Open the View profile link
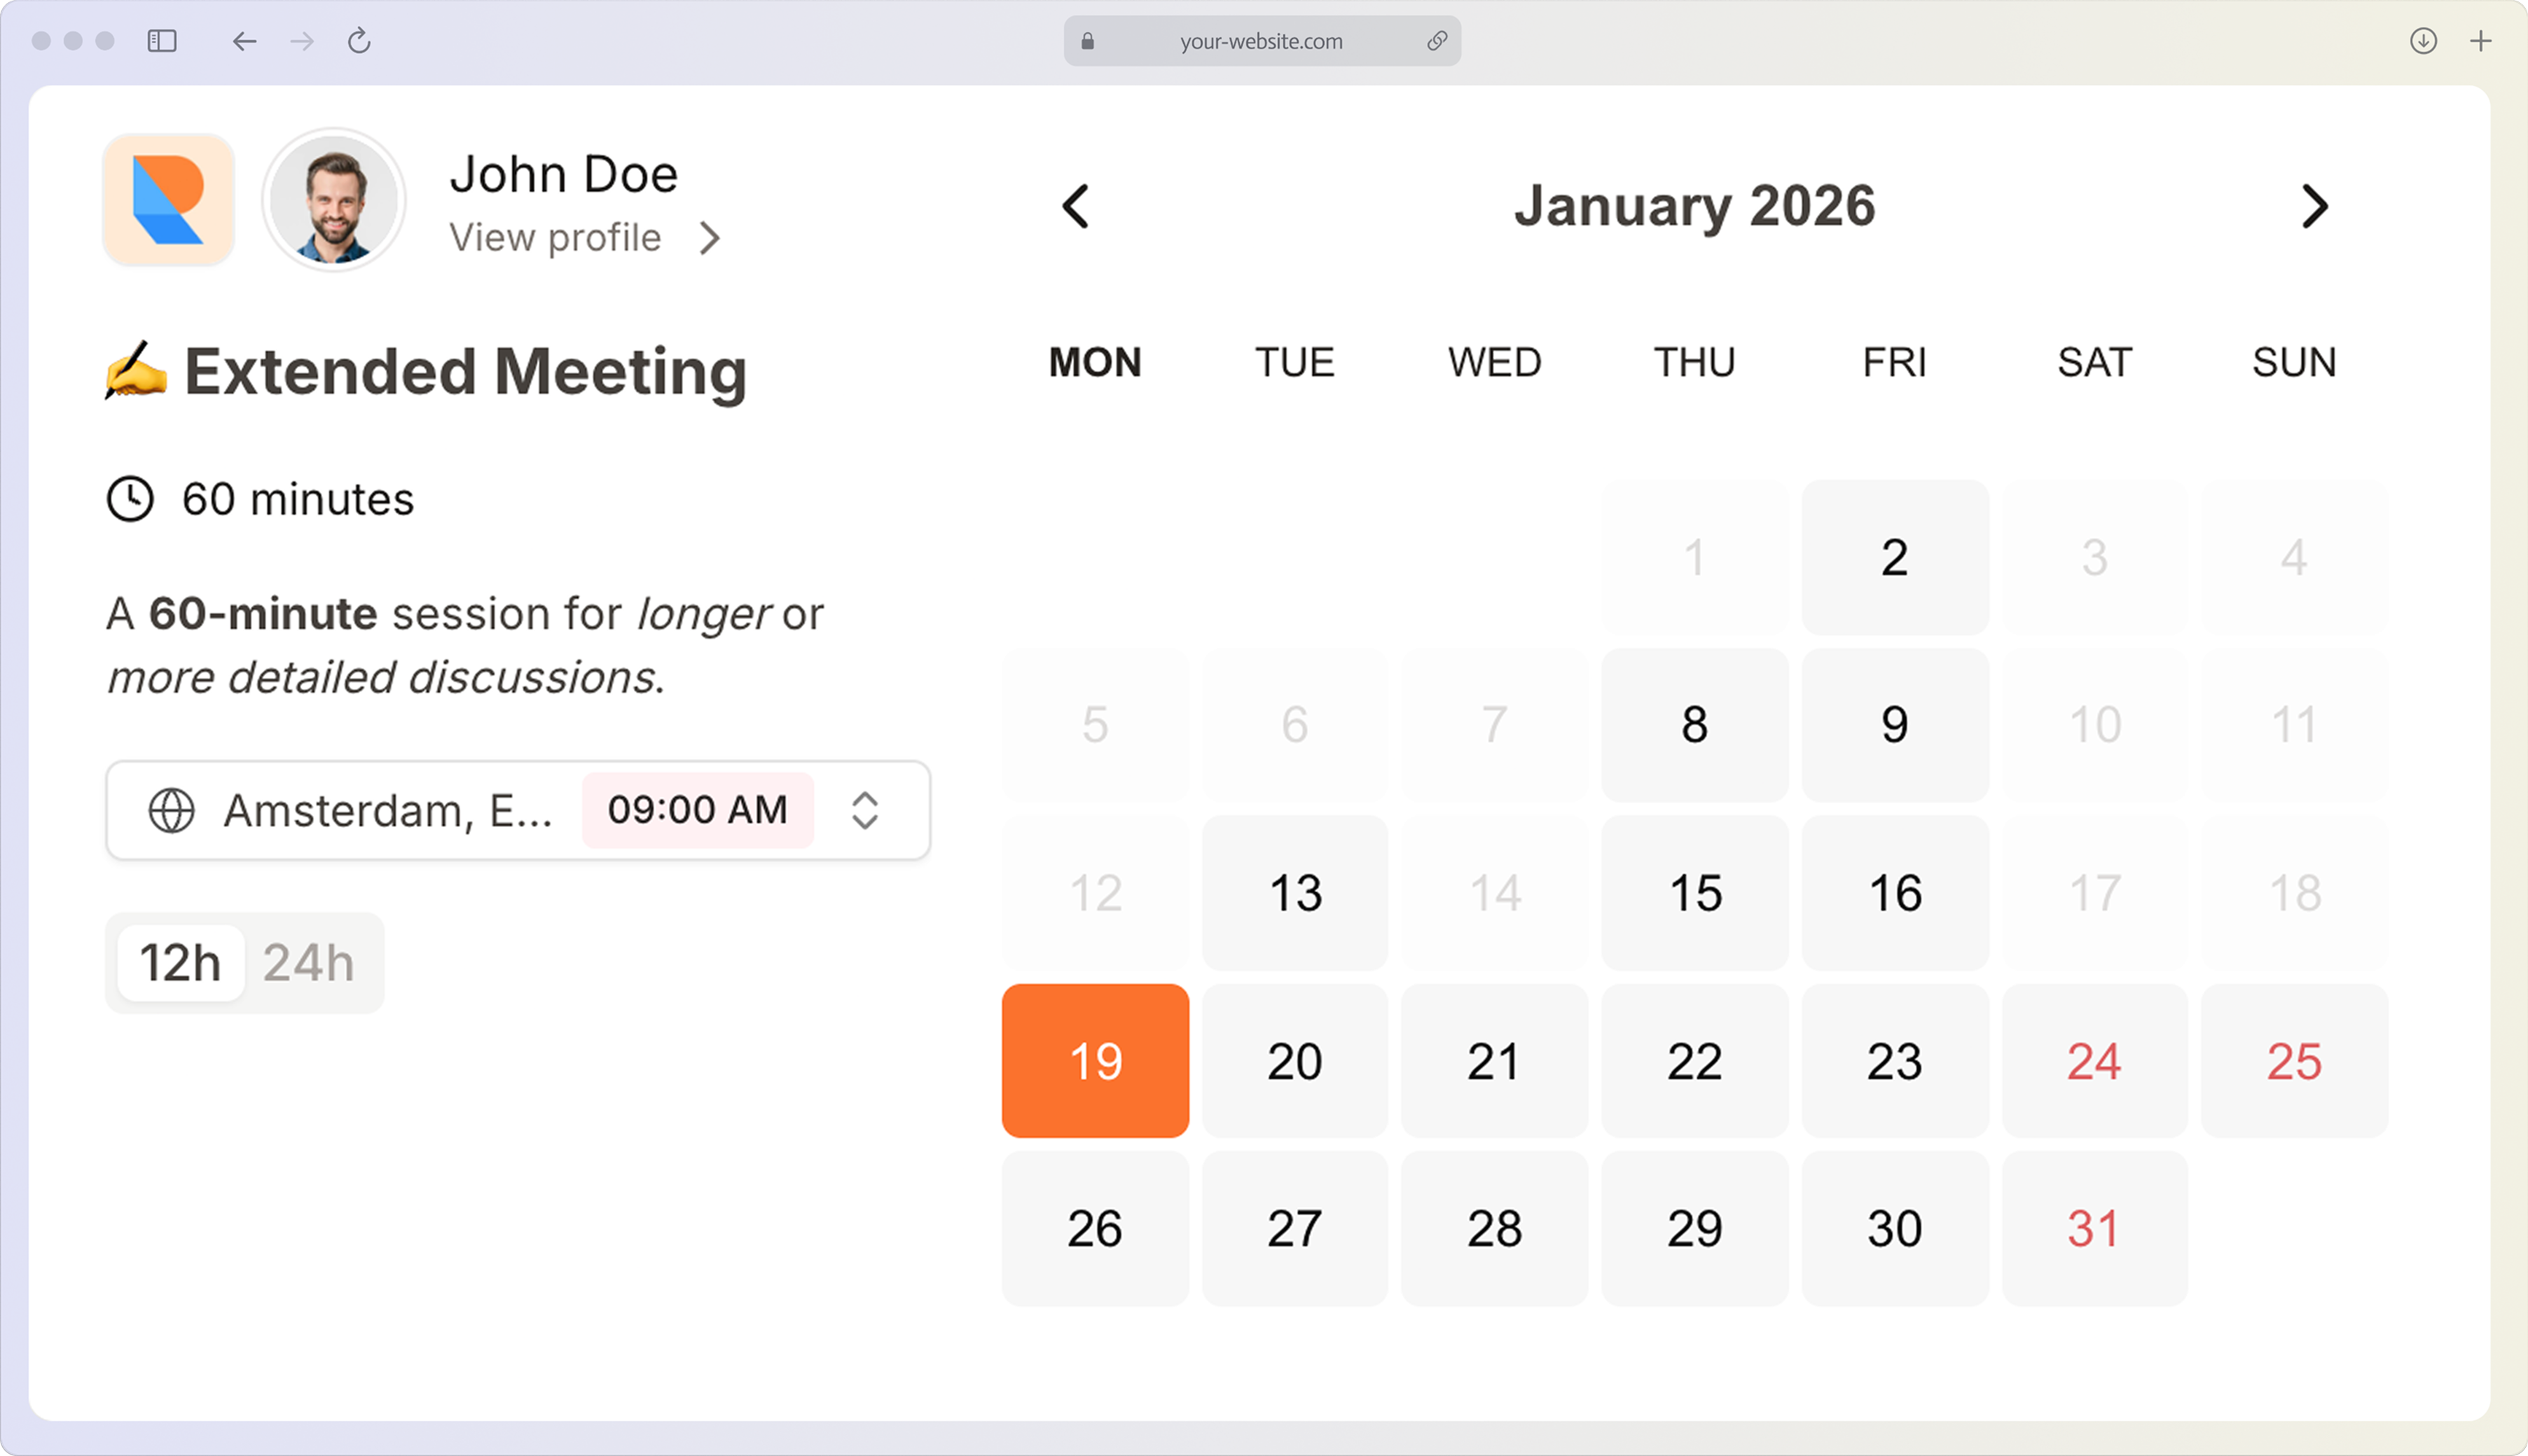 (555, 238)
